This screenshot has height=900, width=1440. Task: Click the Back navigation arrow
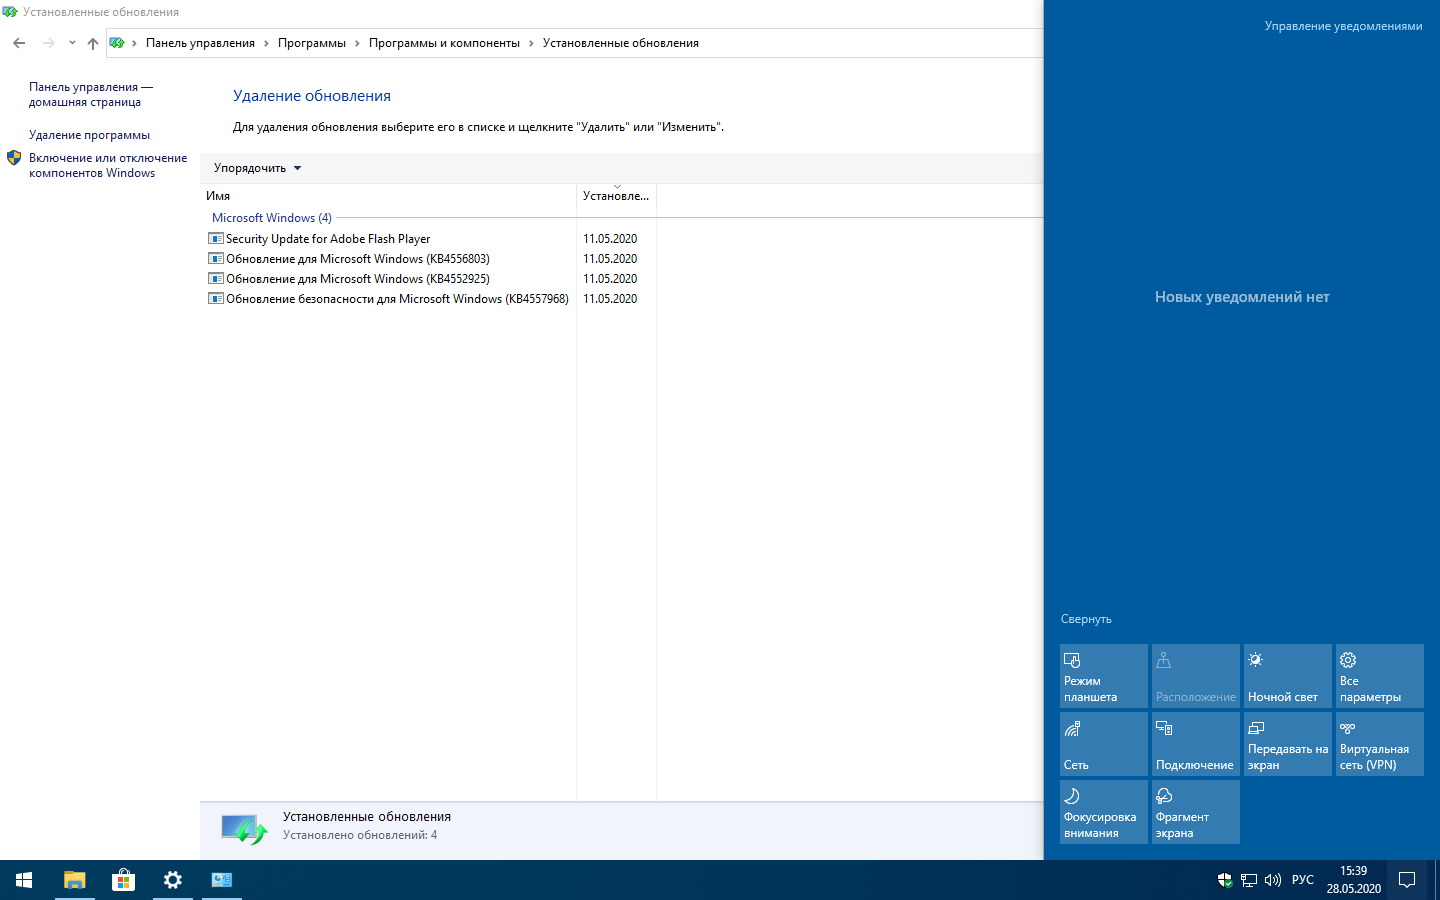19,43
